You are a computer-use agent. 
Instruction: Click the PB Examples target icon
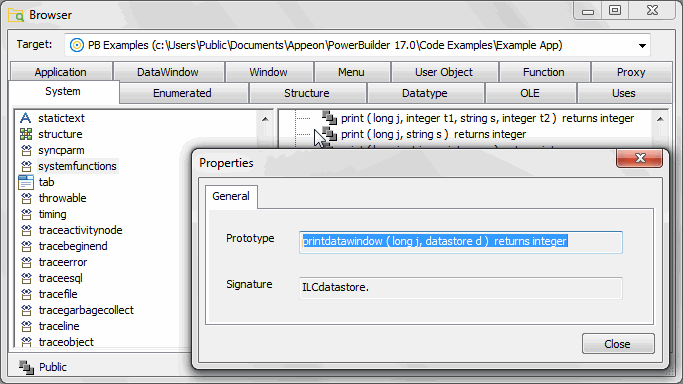(x=77, y=45)
